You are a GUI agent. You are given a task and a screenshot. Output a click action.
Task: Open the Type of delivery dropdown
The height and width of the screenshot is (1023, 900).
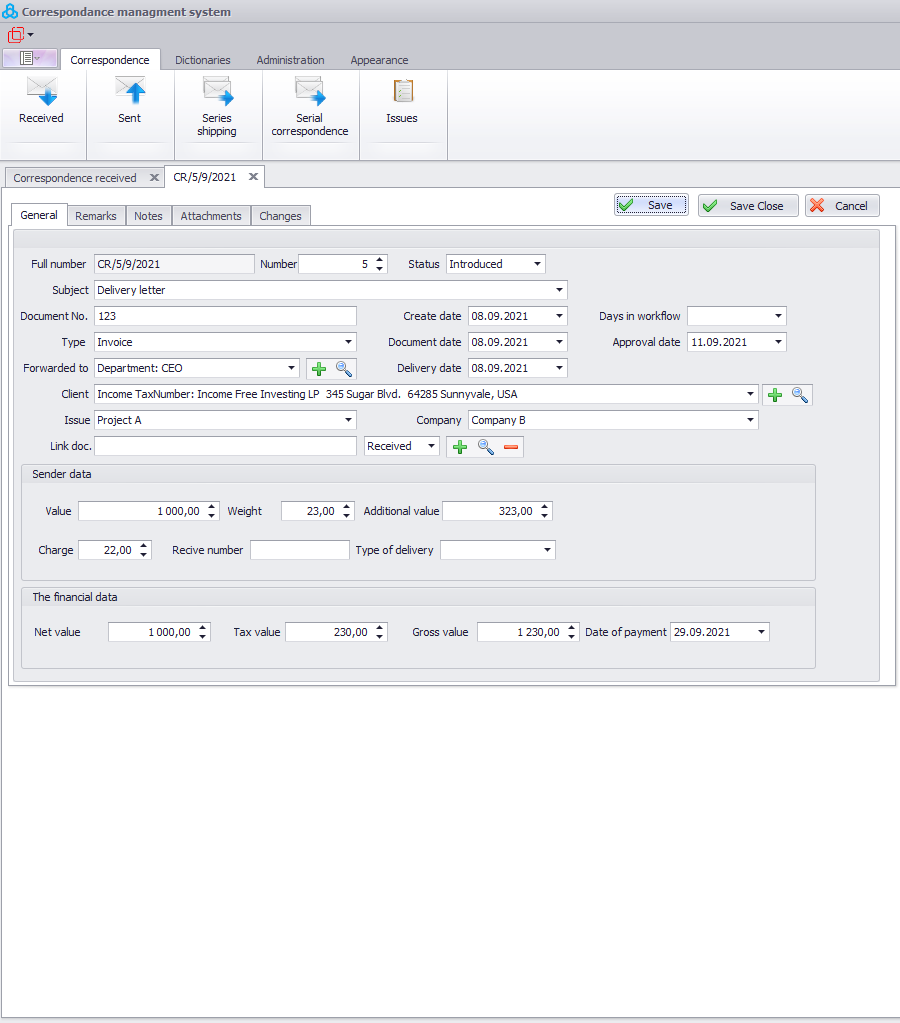point(547,550)
